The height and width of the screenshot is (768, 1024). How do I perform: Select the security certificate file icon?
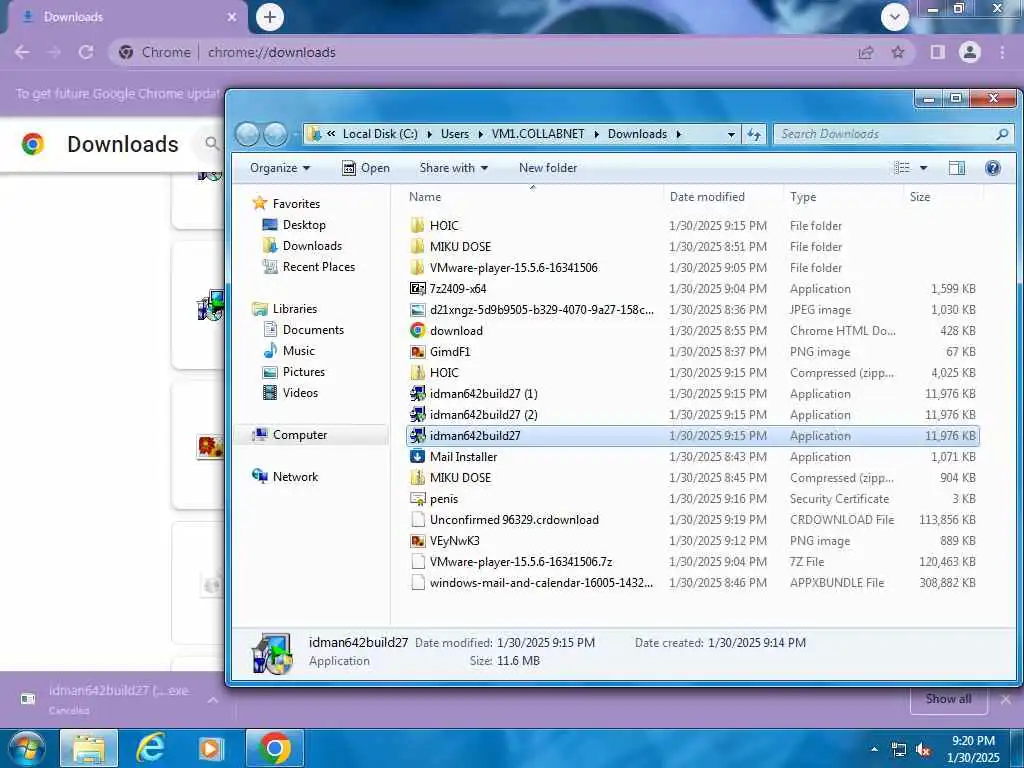417,499
